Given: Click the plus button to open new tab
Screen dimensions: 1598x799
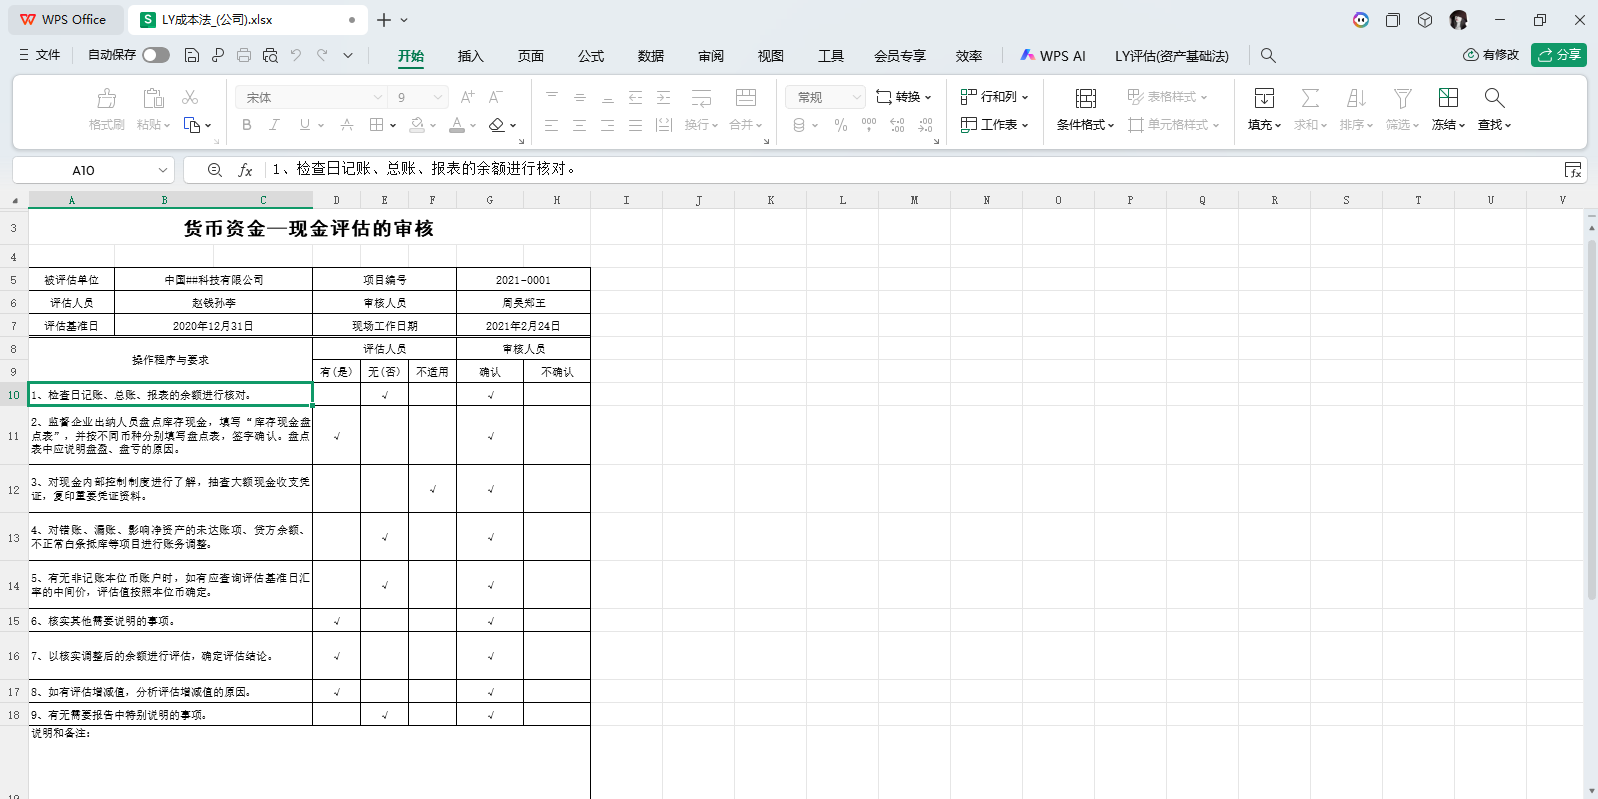Looking at the screenshot, I should [384, 20].
